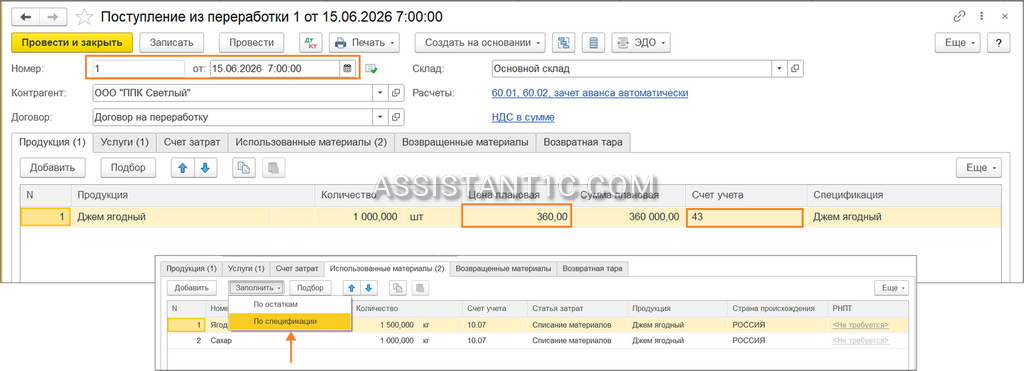
Task: Move material row down in lower panel
Action: 370,287
